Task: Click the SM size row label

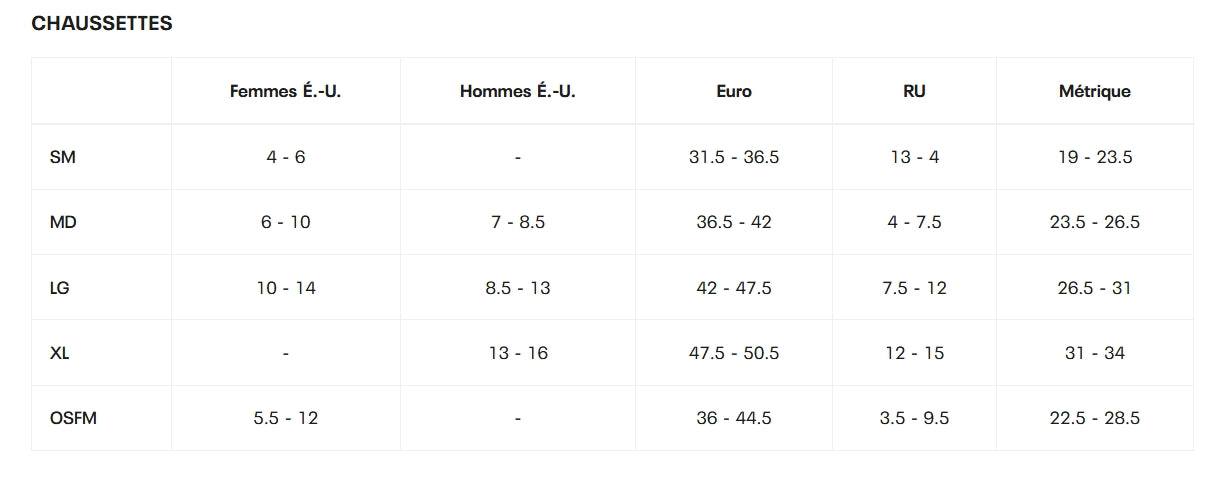Action: tap(62, 157)
